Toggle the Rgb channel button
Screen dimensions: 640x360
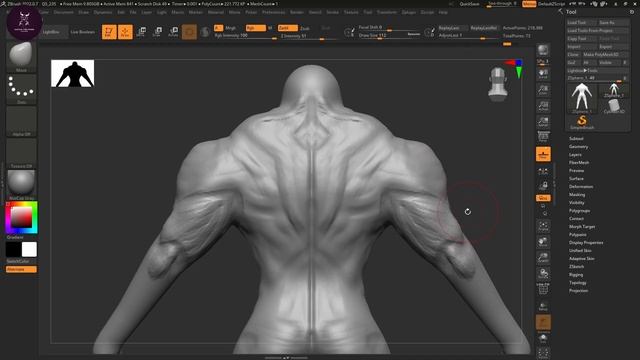click(256, 28)
